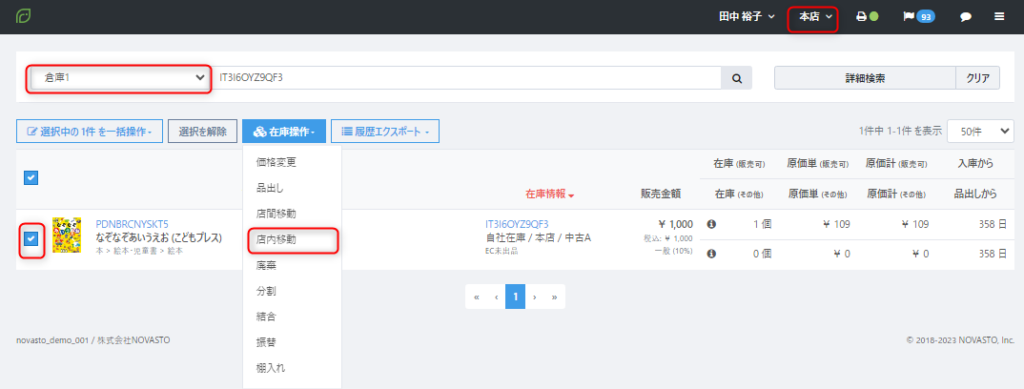Image resolution: width=1024 pixels, height=389 pixels.
Task: Toggle the select-all header checkbox
Action: 31,177
